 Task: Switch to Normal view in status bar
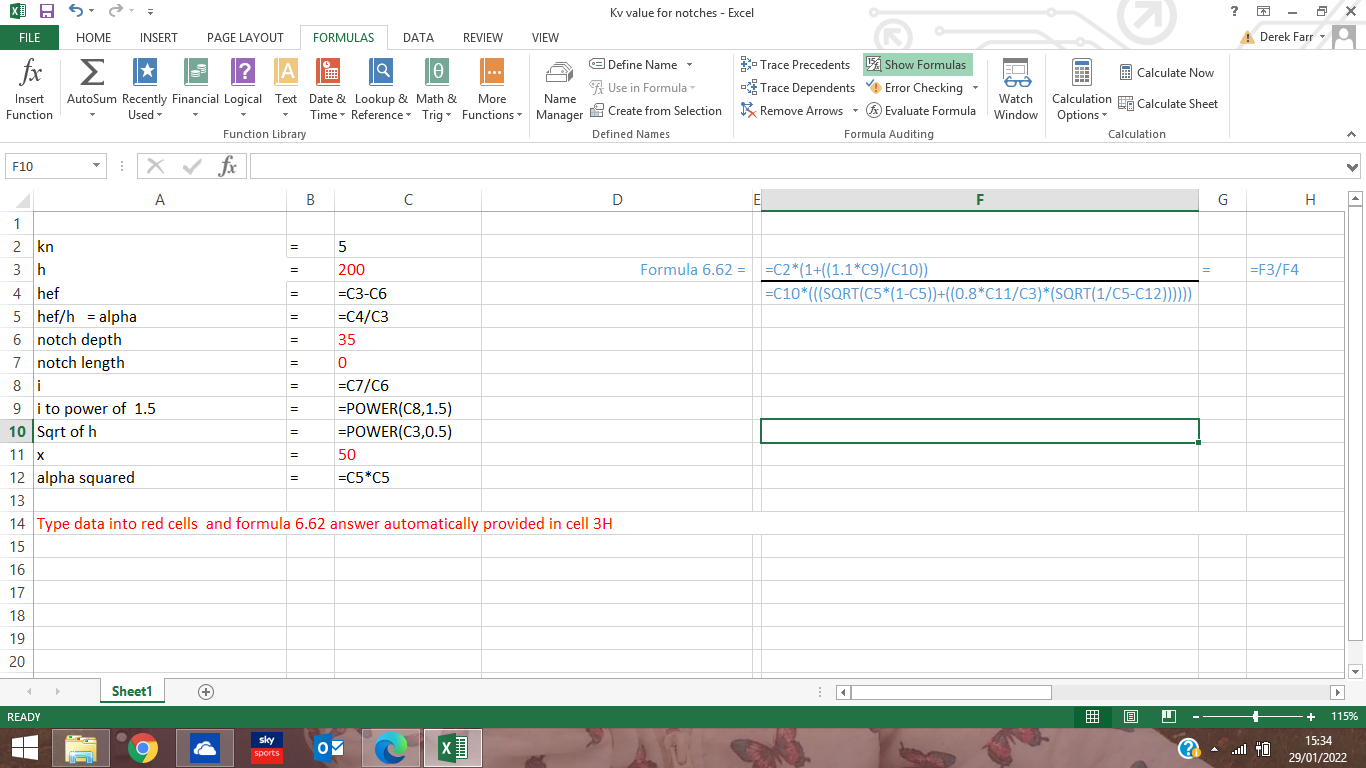coord(1093,717)
